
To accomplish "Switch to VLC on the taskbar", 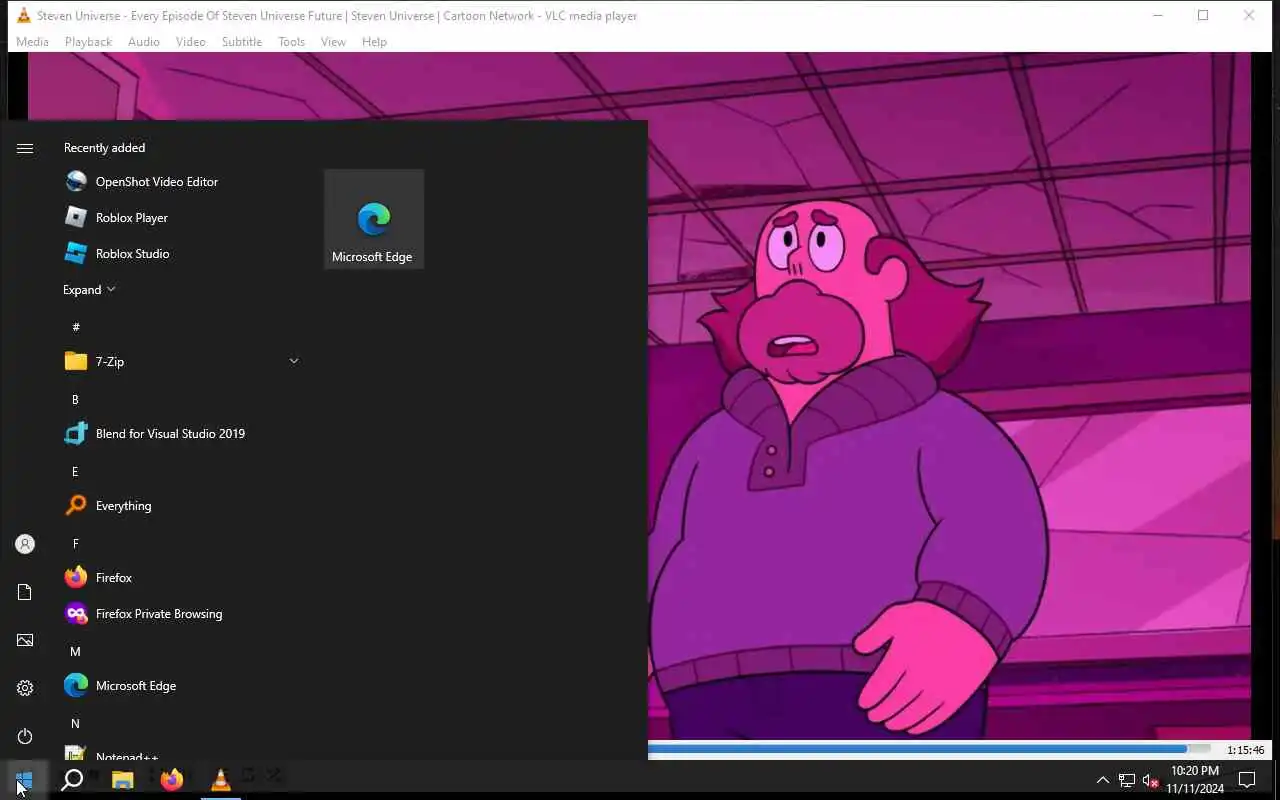I will [x=221, y=780].
